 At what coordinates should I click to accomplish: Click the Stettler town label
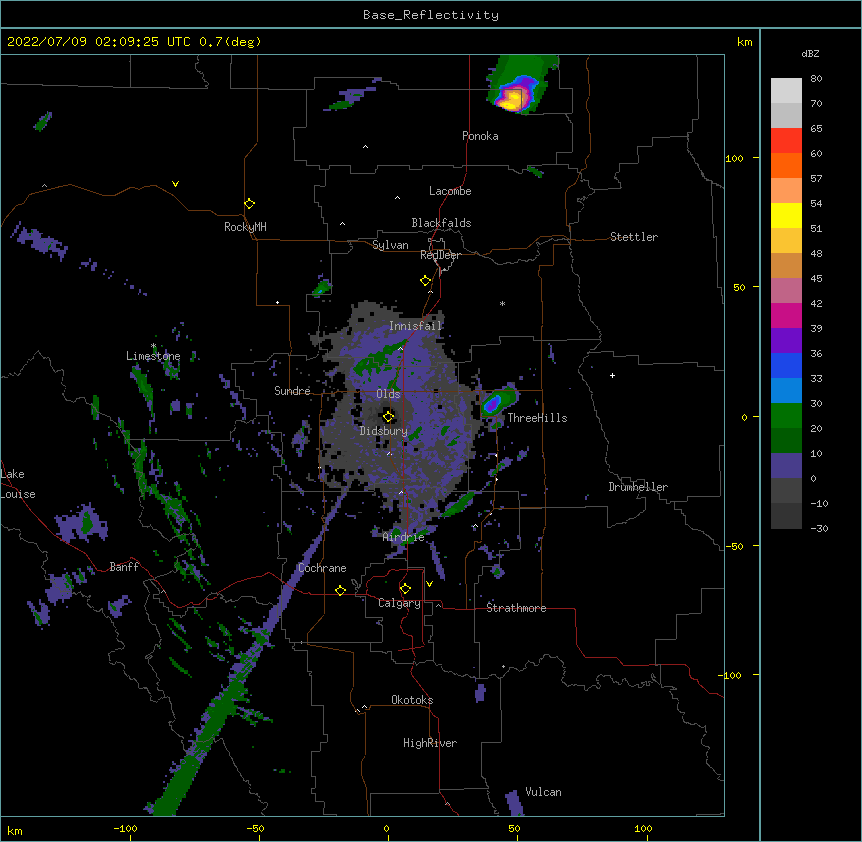coord(634,237)
